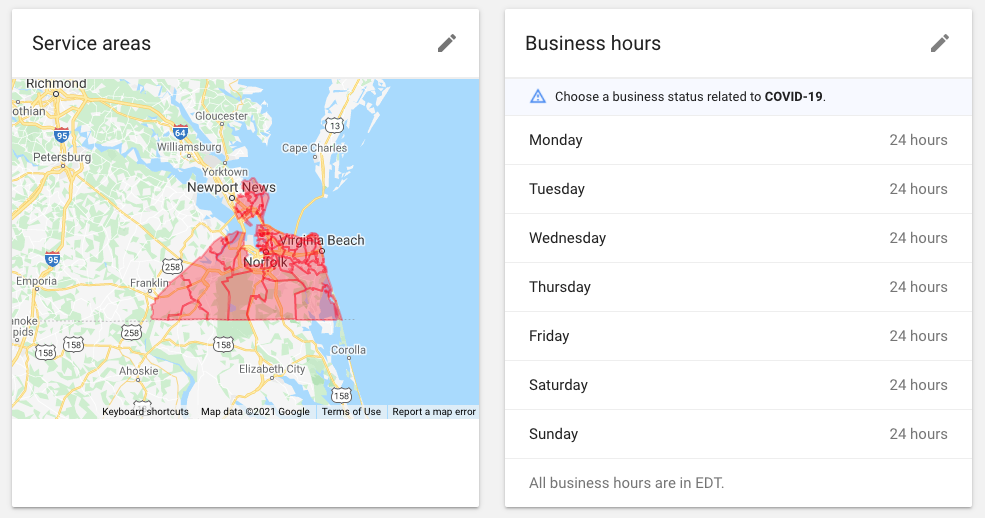The height and width of the screenshot is (518, 985).
Task: Click the Route 13 shield near Cape Charles
Action: [336, 125]
